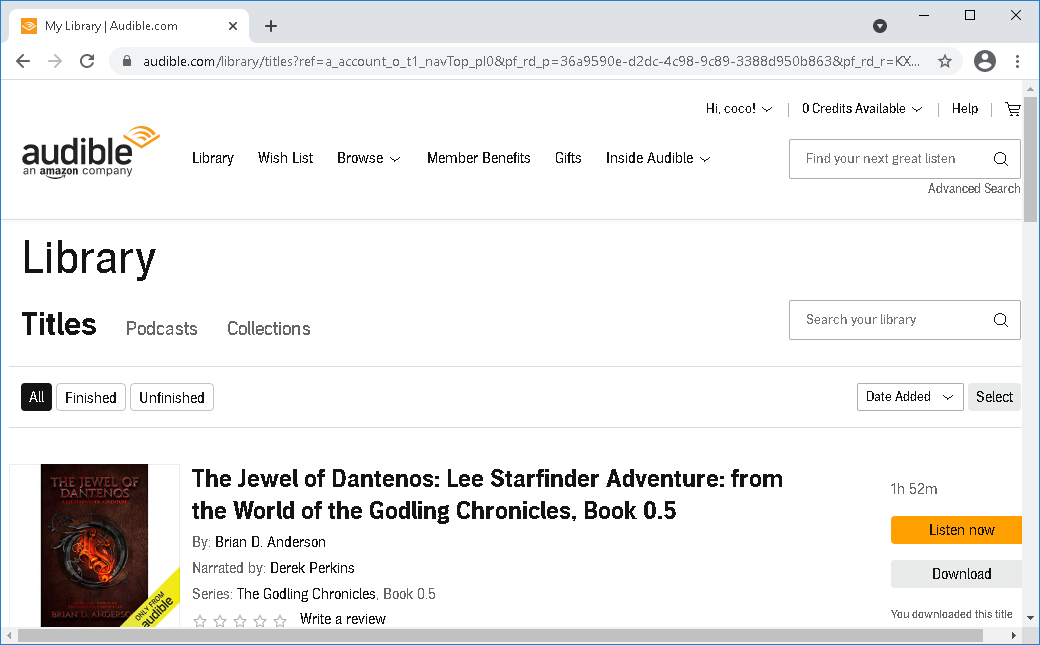Open a new browser tab
This screenshot has height=645, width=1040.
click(x=271, y=26)
